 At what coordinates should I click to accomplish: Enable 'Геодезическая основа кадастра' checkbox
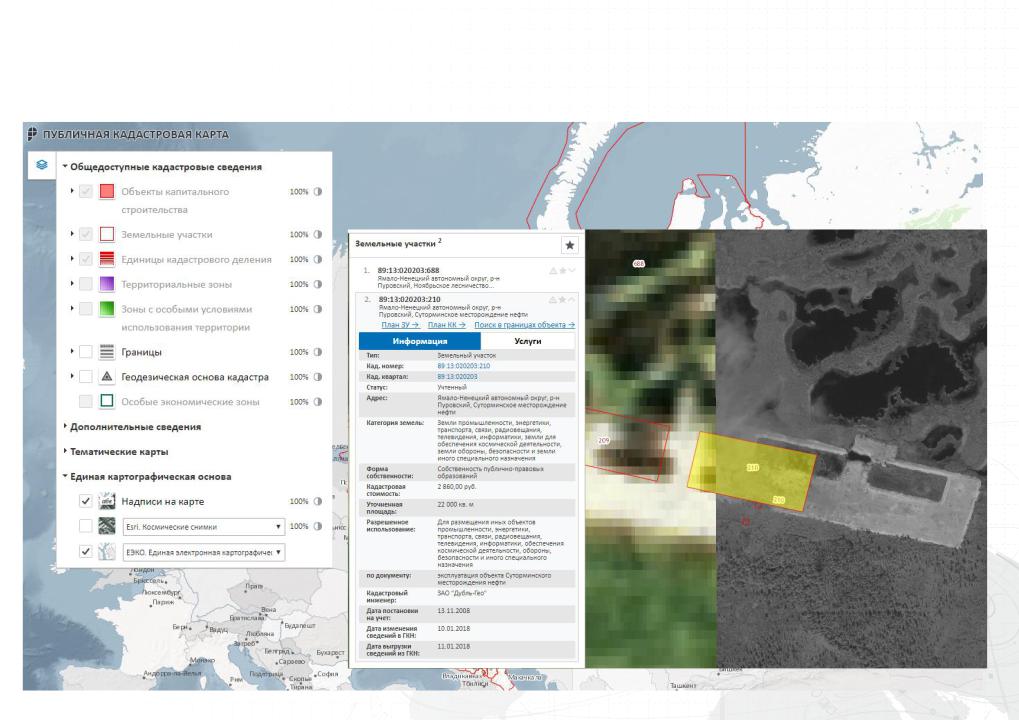(86, 376)
